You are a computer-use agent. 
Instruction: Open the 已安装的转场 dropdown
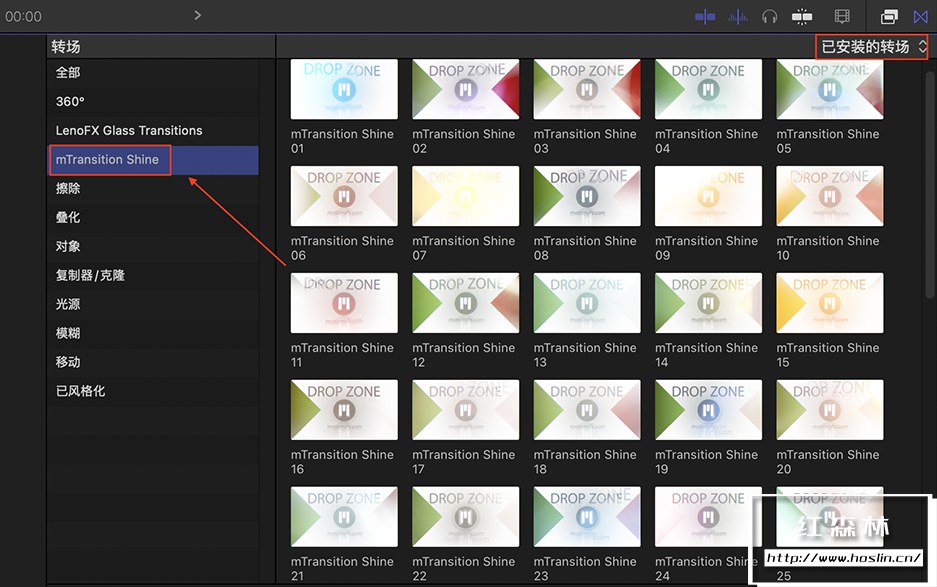coord(872,47)
